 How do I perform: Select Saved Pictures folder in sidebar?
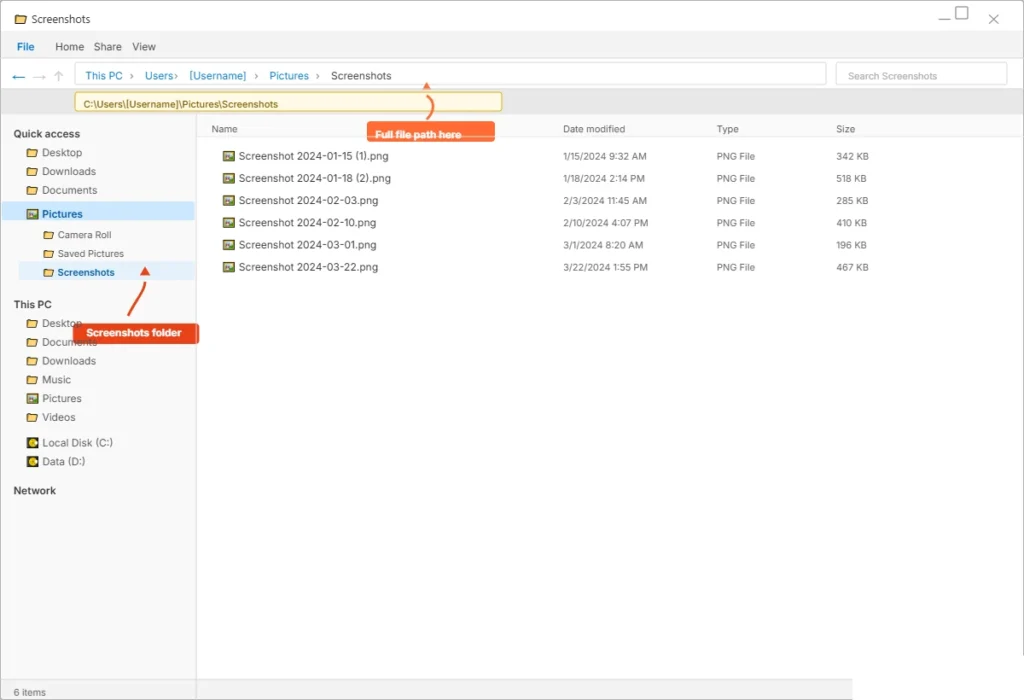pyautogui.click(x=90, y=254)
